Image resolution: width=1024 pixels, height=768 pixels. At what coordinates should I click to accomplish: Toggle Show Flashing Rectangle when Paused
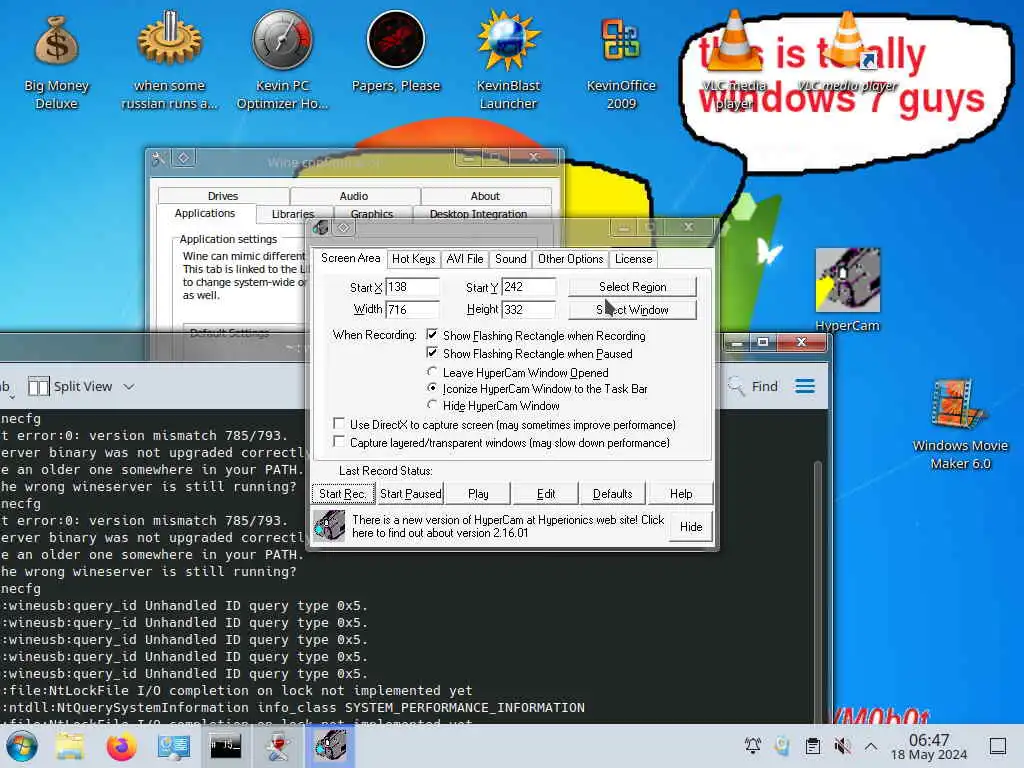point(432,353)
